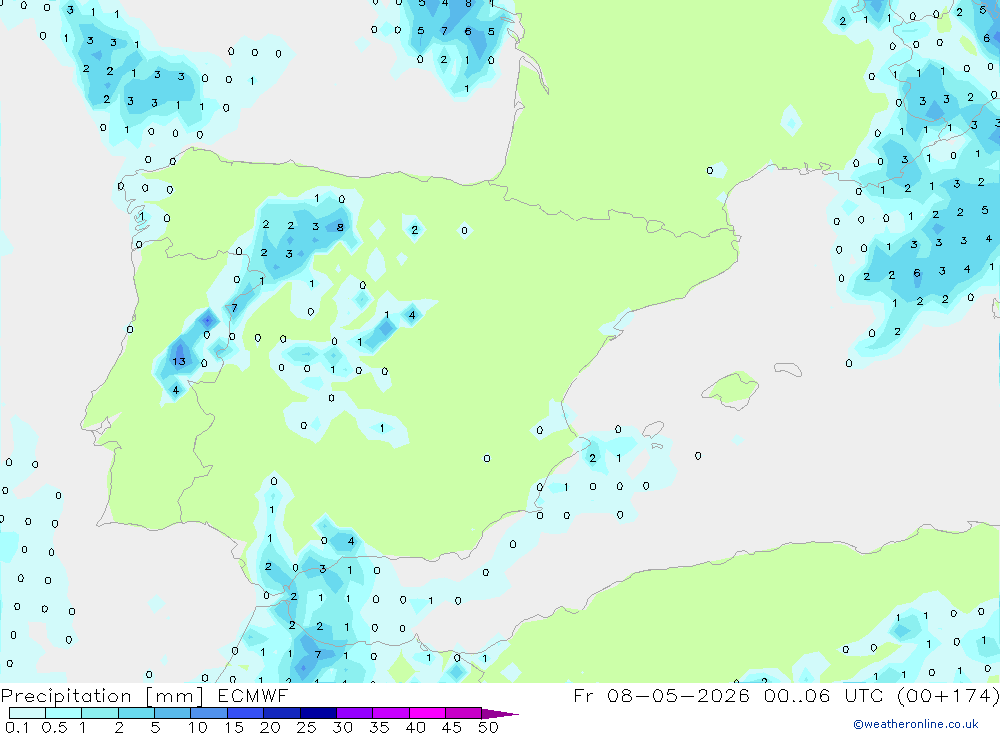Click the 2–5 mm legend color swatch
Screen dimensions: 1000x733
click(136, 713)
